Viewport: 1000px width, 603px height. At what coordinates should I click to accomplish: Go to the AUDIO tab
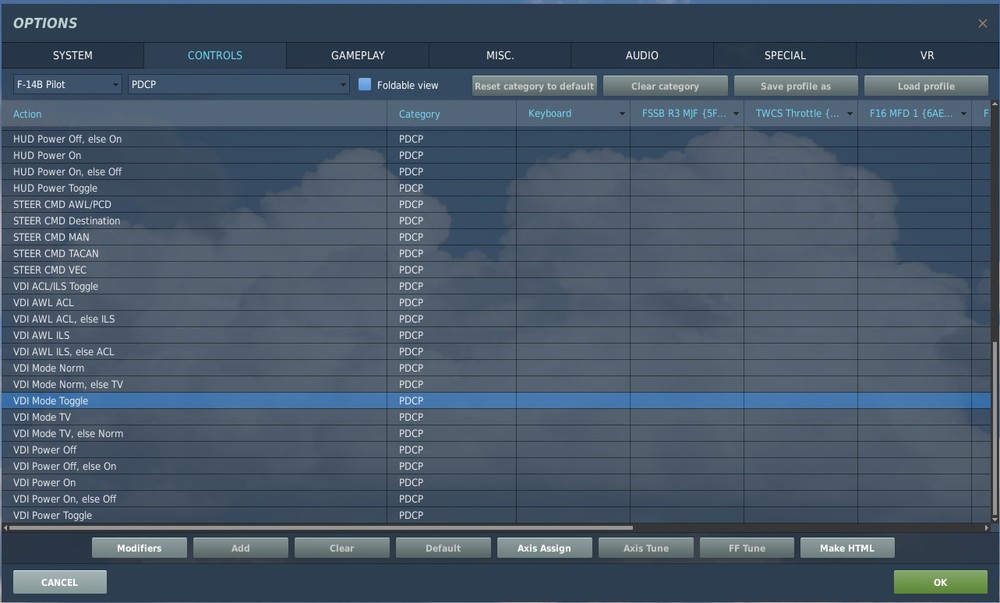point(642,55)
